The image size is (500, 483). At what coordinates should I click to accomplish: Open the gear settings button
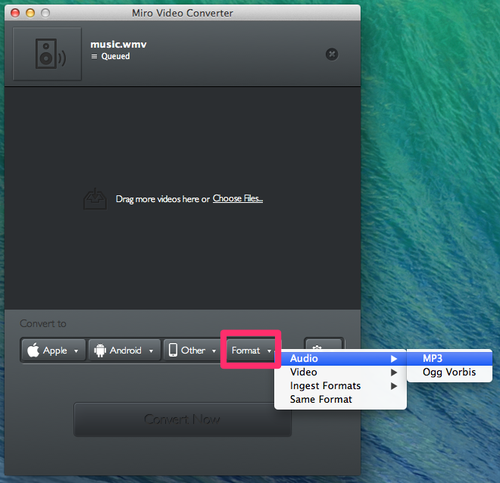coord(324,344)
